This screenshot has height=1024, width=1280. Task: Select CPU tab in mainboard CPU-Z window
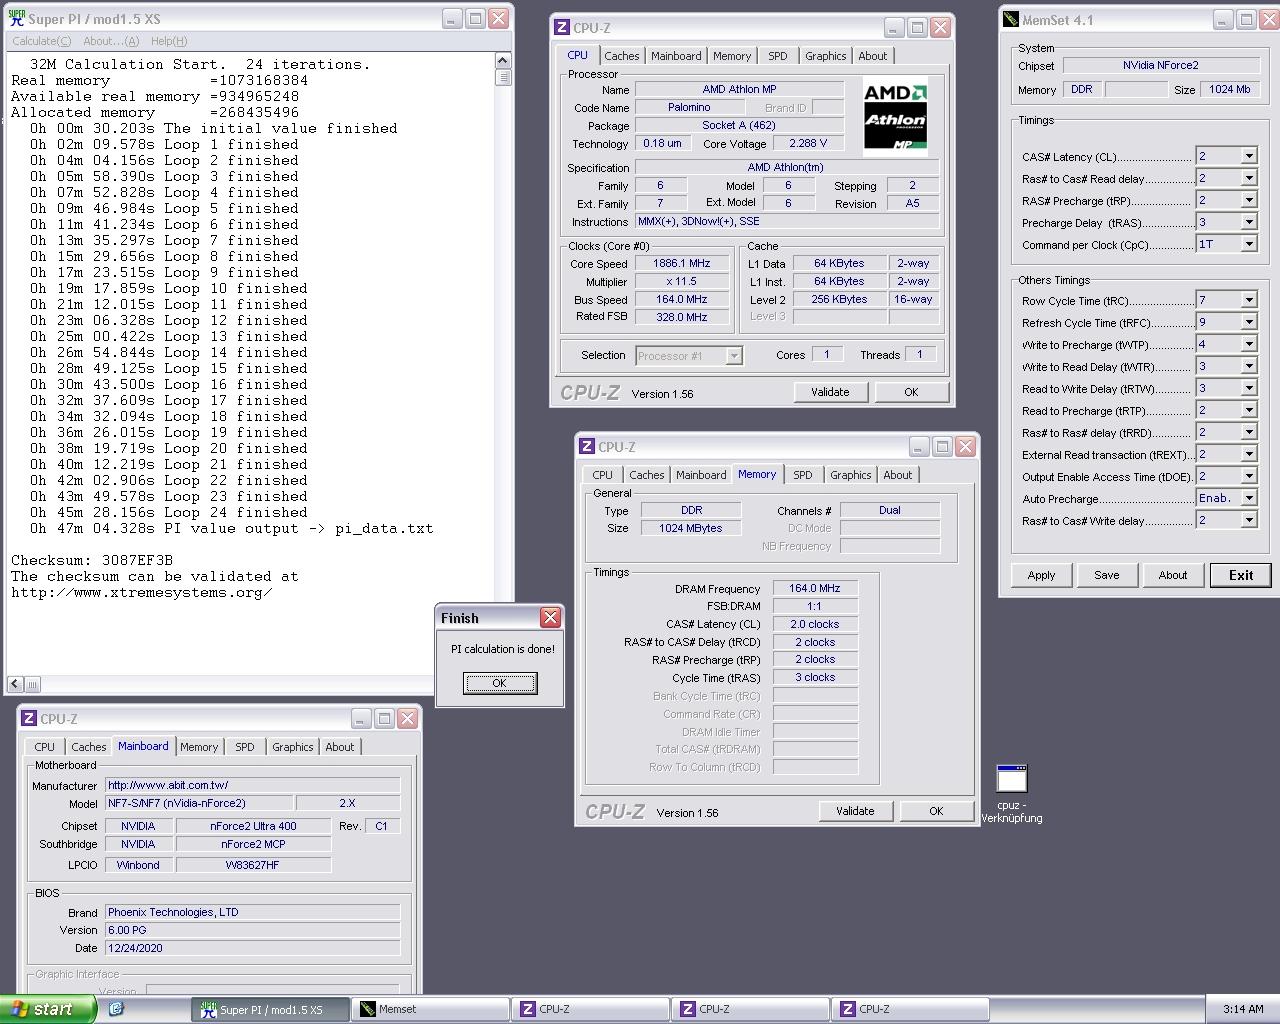(x=45, y=747)
